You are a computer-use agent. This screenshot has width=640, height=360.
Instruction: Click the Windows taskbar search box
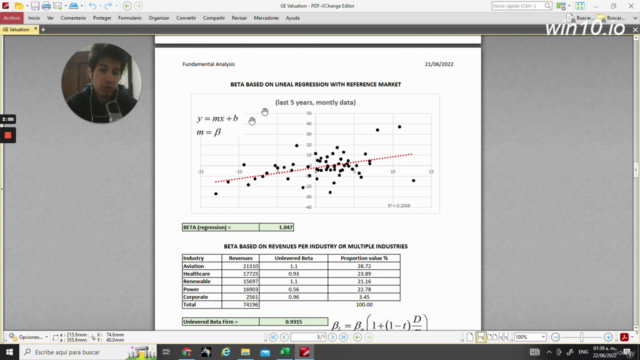pyautogui.click(x=88, y=352)
